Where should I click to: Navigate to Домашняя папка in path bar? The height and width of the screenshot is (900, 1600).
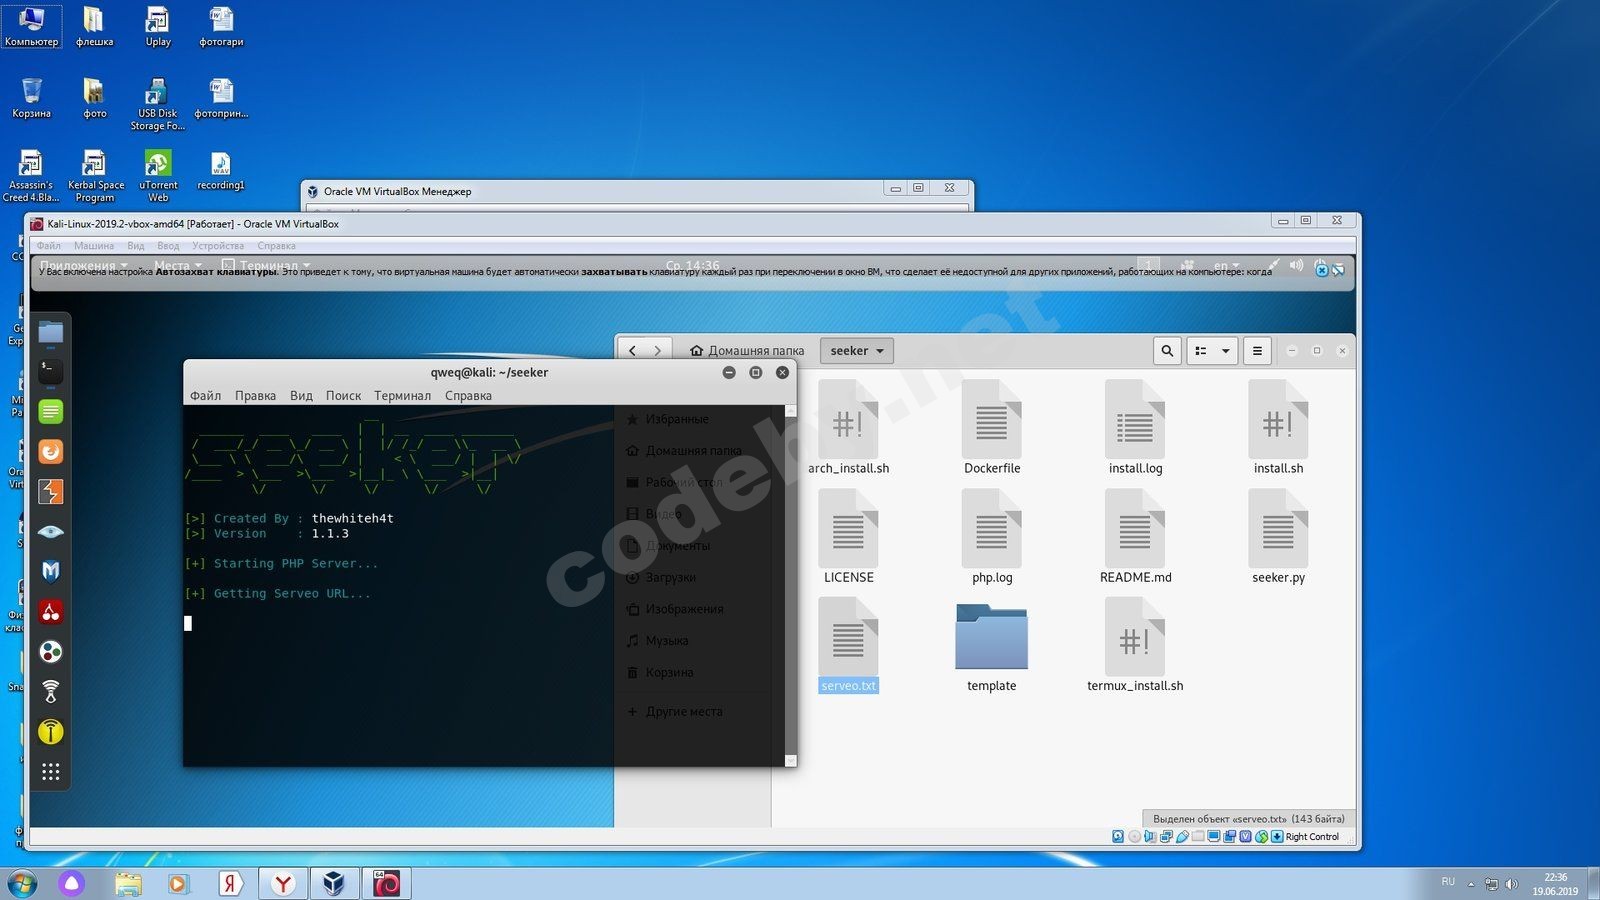click(747, 351)
